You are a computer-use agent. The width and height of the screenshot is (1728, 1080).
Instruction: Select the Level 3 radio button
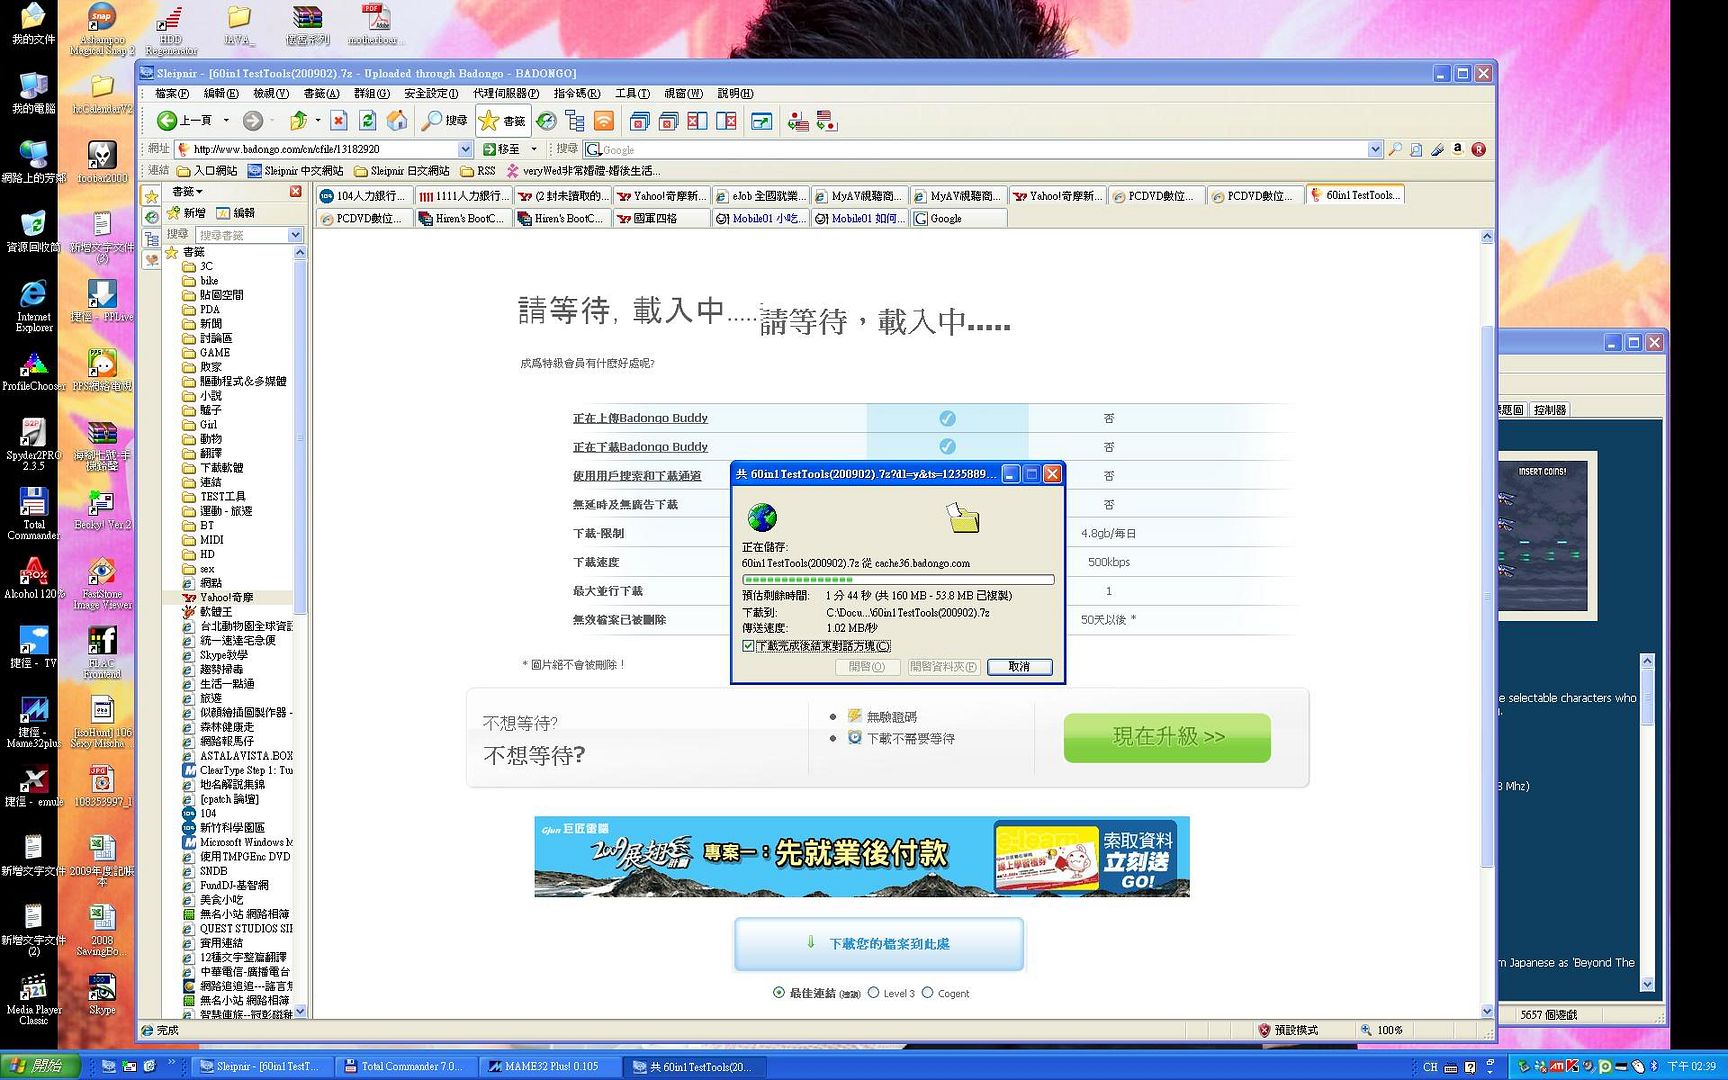click(x=874, y=993)
